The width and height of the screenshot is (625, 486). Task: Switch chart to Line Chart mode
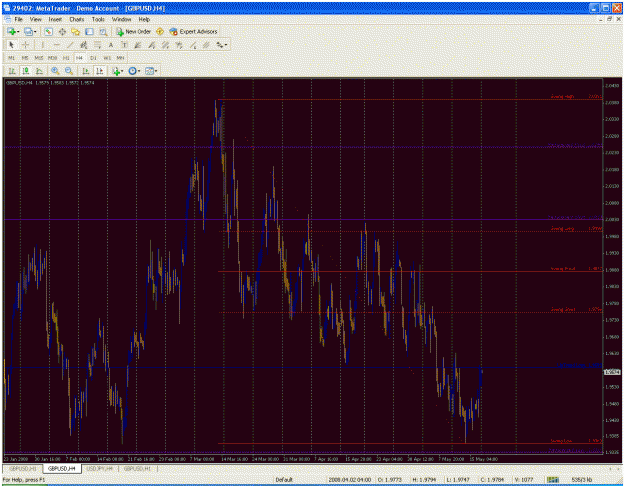point(39,71)
